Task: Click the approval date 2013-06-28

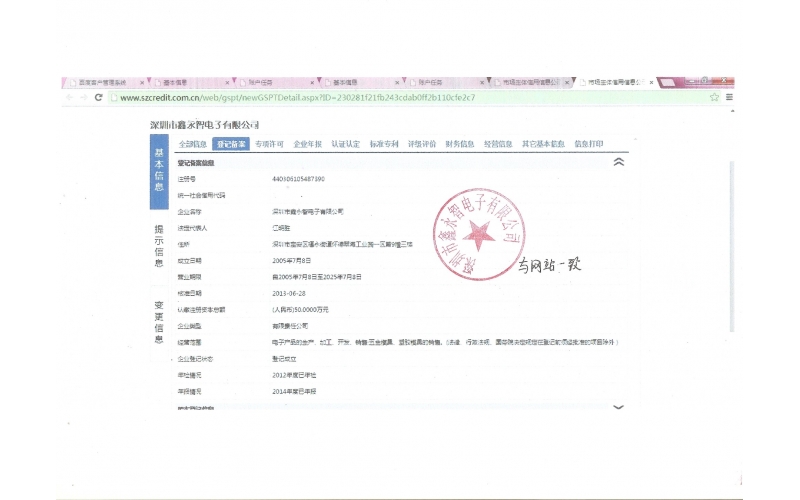Action: pyautogui.click(x=289, y=293)
